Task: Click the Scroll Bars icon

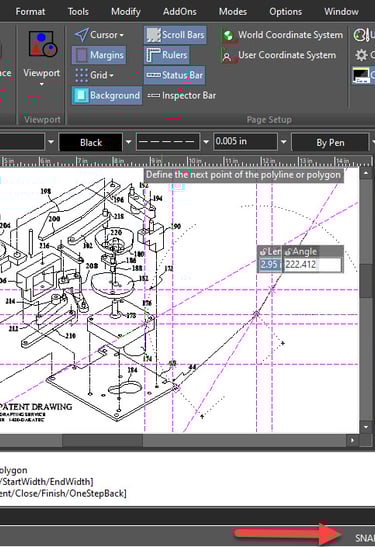Action: 153,35
